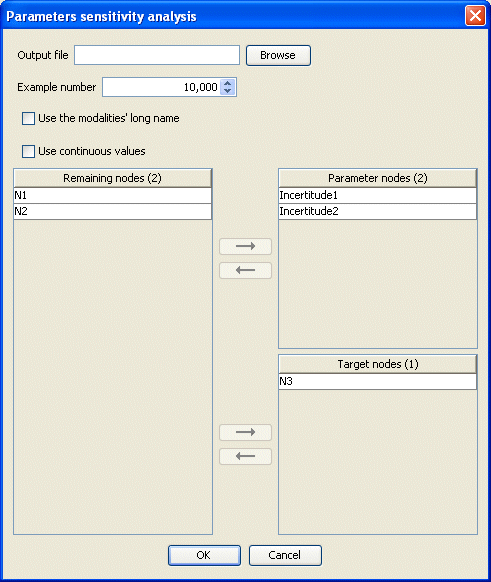Select node N1 in Remaining nodes
491x582 pixels.
click(x=112, y=195)
